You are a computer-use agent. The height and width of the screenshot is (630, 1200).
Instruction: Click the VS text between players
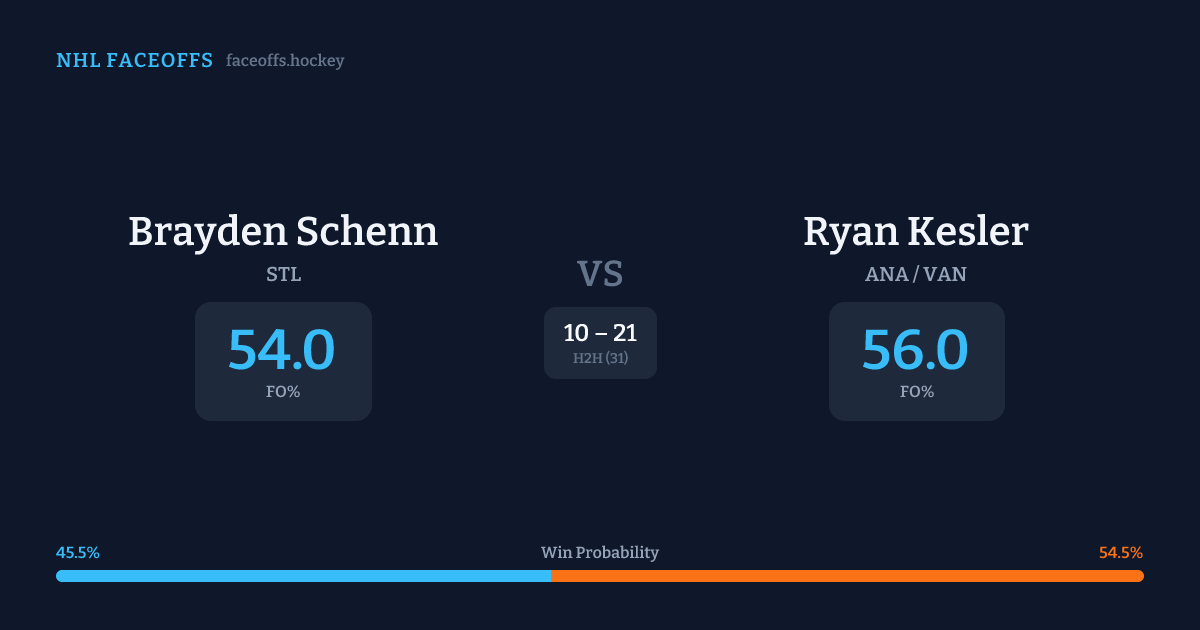600,274
